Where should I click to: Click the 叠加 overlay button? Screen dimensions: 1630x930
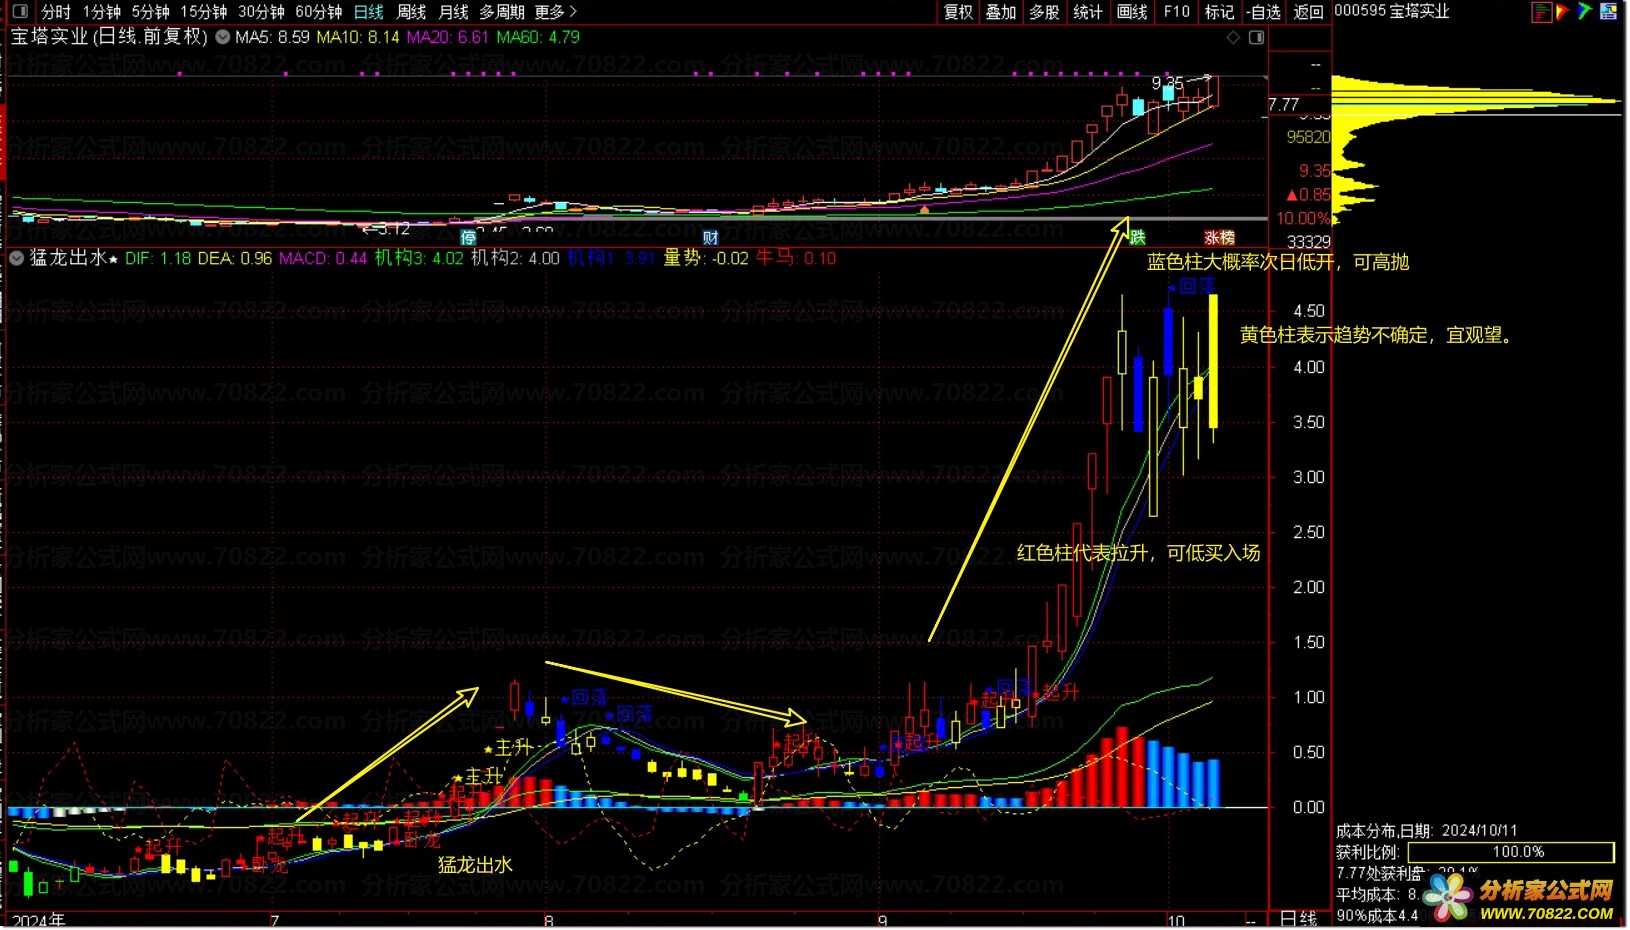pos(1001,12)
